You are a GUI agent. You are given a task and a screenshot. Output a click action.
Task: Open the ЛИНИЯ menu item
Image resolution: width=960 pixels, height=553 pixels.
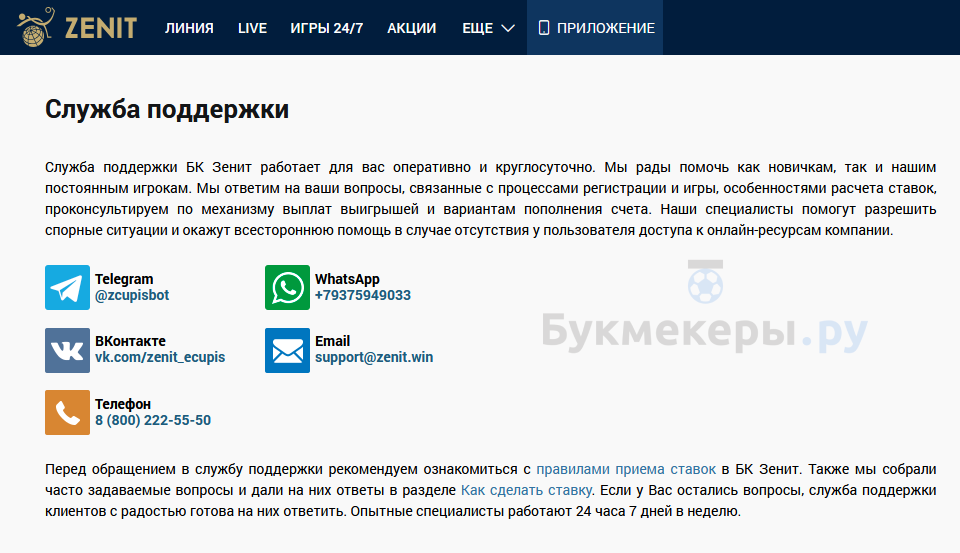[189, 28]
